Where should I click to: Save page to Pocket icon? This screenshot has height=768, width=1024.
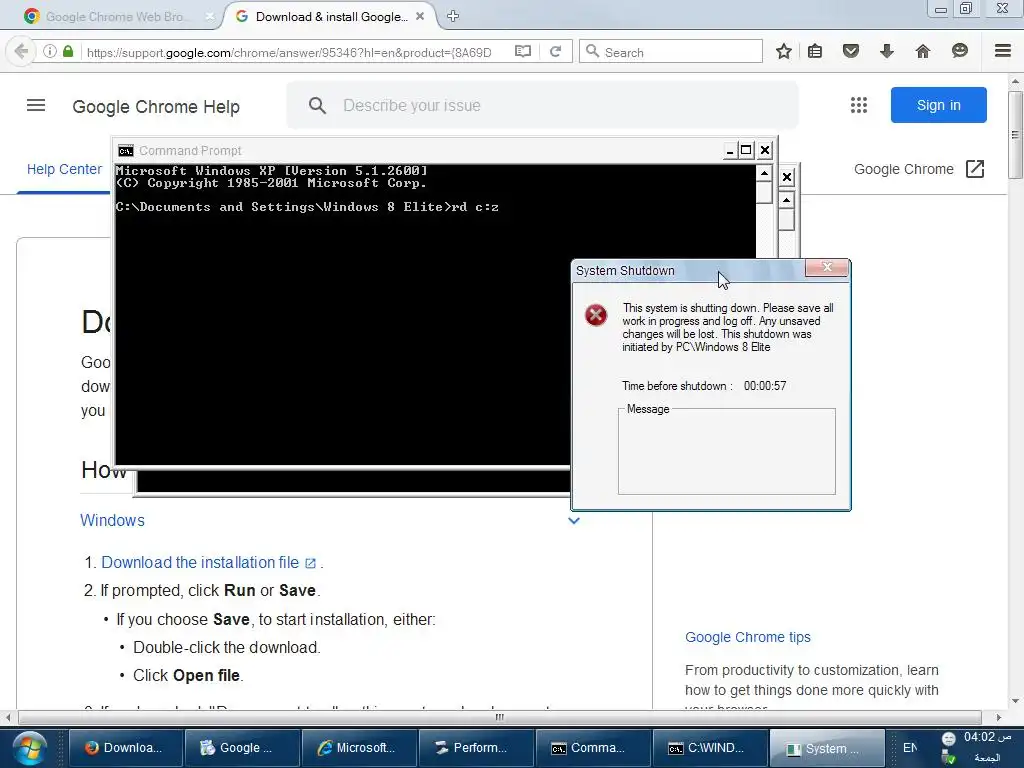point(851,51)
